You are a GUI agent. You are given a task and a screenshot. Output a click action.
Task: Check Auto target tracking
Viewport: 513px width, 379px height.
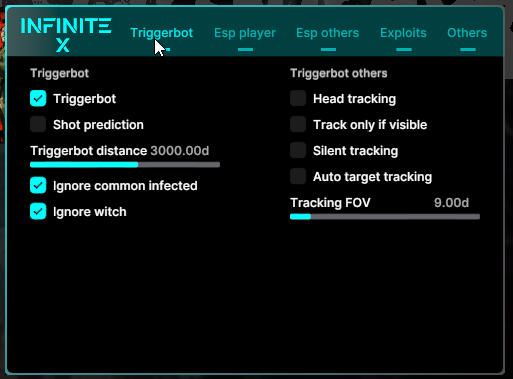click(298, 176)
